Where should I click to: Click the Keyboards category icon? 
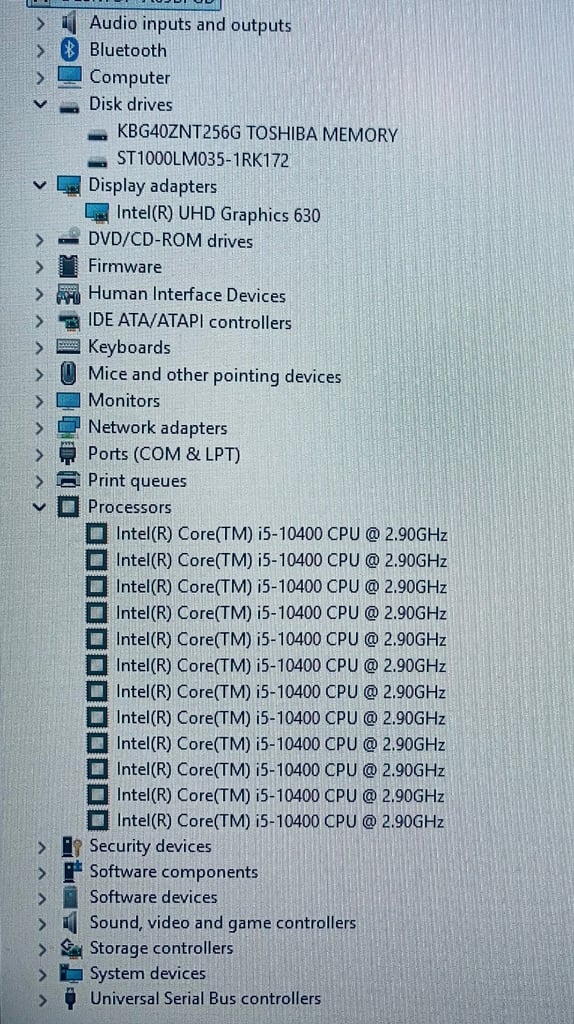(68, 347)
